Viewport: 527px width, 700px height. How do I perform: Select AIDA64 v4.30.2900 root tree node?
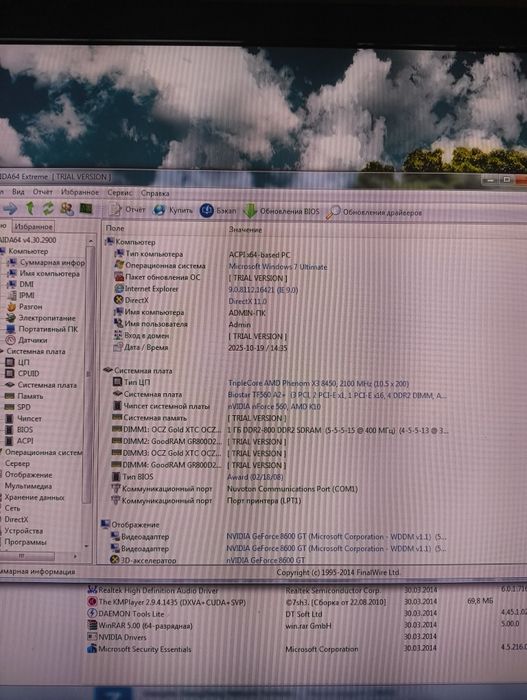point(28,240)
